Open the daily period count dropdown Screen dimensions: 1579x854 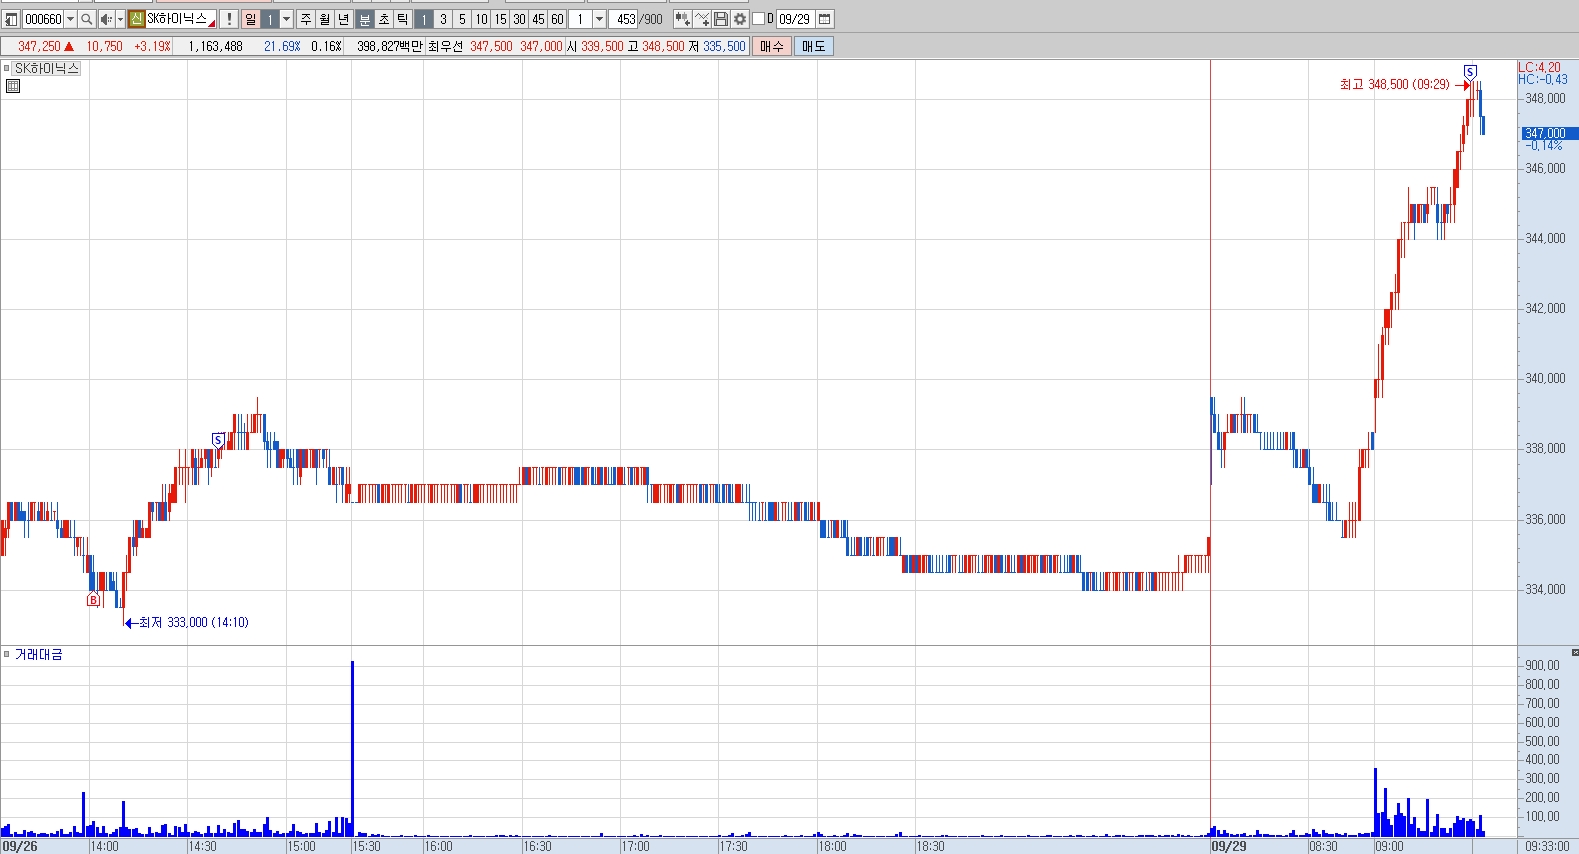pyautogui.click(x=287, y=19)
